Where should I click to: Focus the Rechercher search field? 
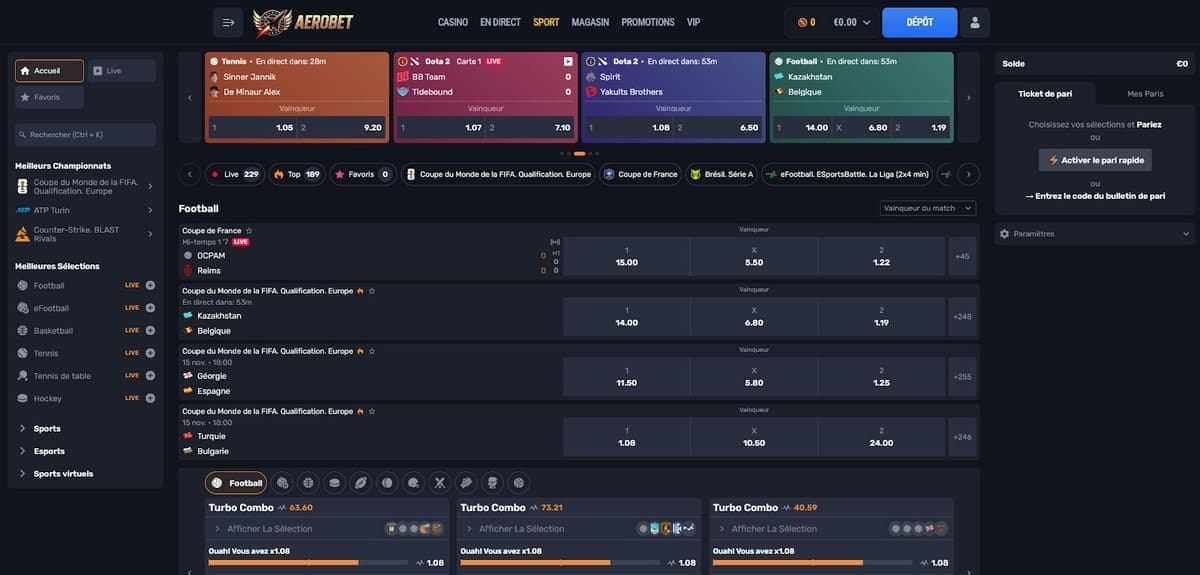click(x=85, y=134)
